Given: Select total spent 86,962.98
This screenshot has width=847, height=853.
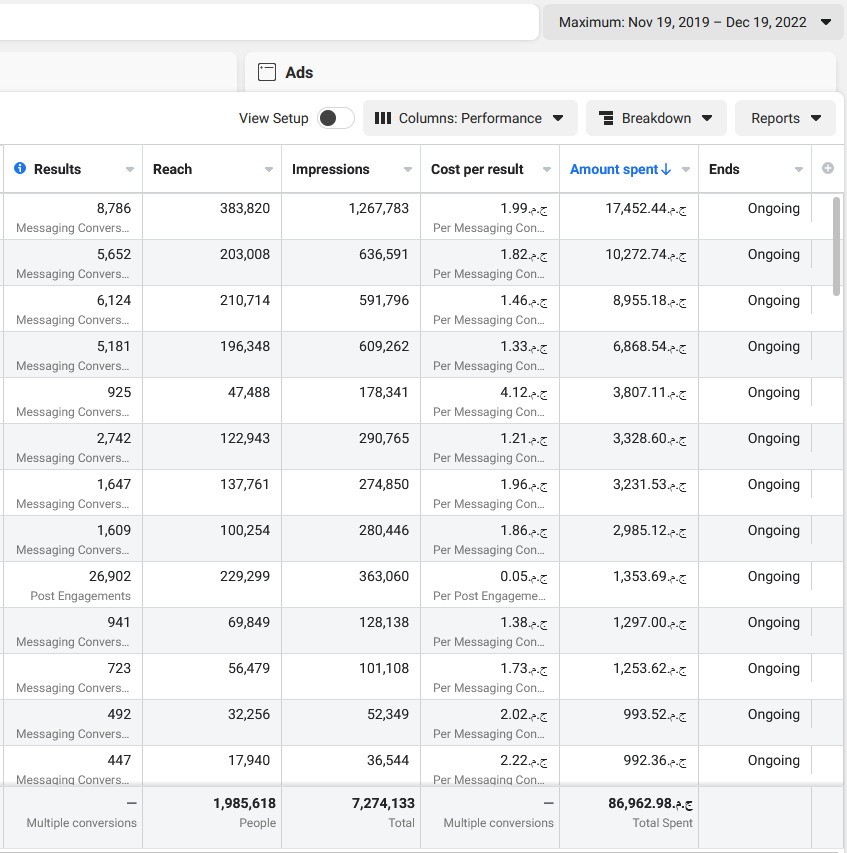Looking at the screenshot, I should click(x=650, y=803).
